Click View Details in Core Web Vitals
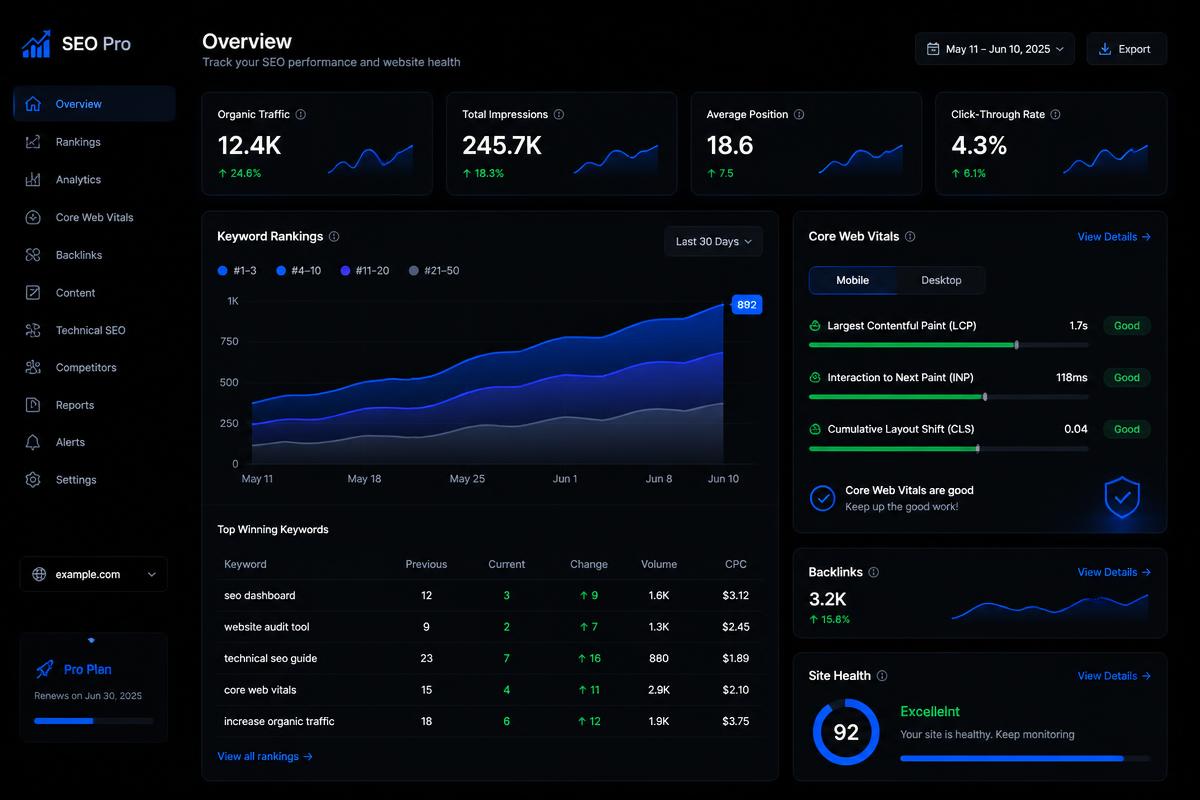Image resolution: width=1200 pixels, height=800 pixels. coord(1114,237)
